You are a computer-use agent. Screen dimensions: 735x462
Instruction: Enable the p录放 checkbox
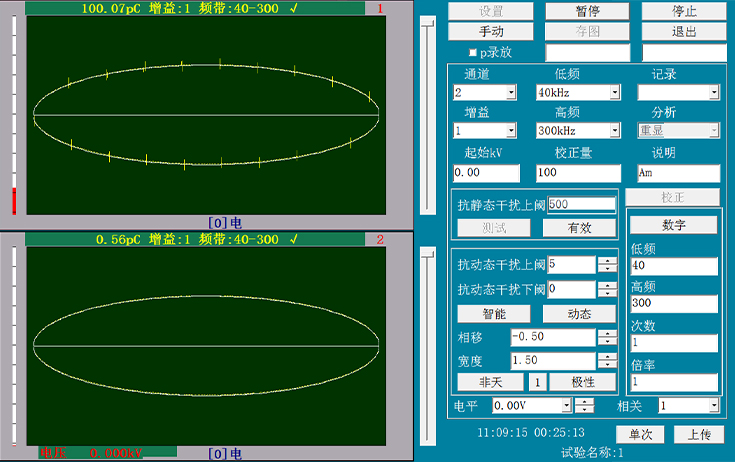pyautogui.click(x=473, y=52)
